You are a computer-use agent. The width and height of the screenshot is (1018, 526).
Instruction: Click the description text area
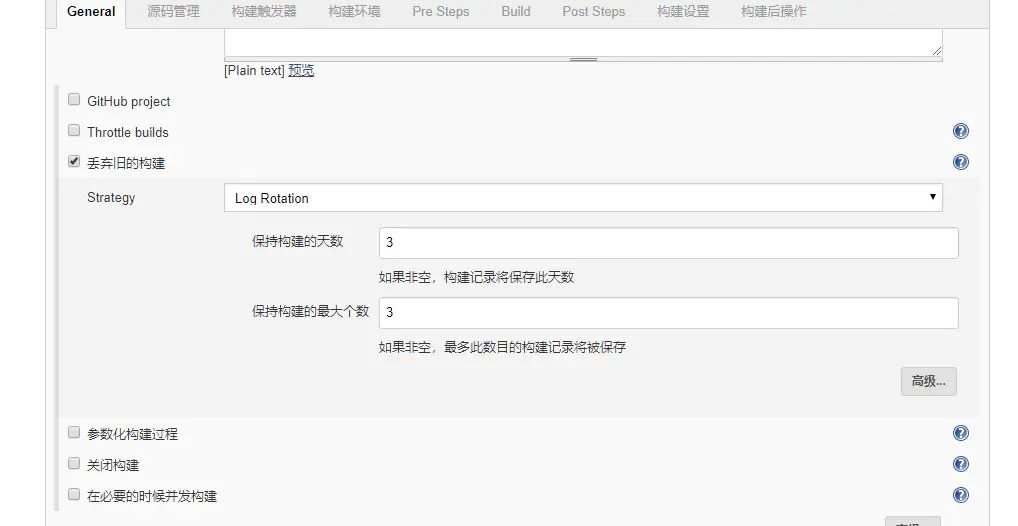[583, 42]
